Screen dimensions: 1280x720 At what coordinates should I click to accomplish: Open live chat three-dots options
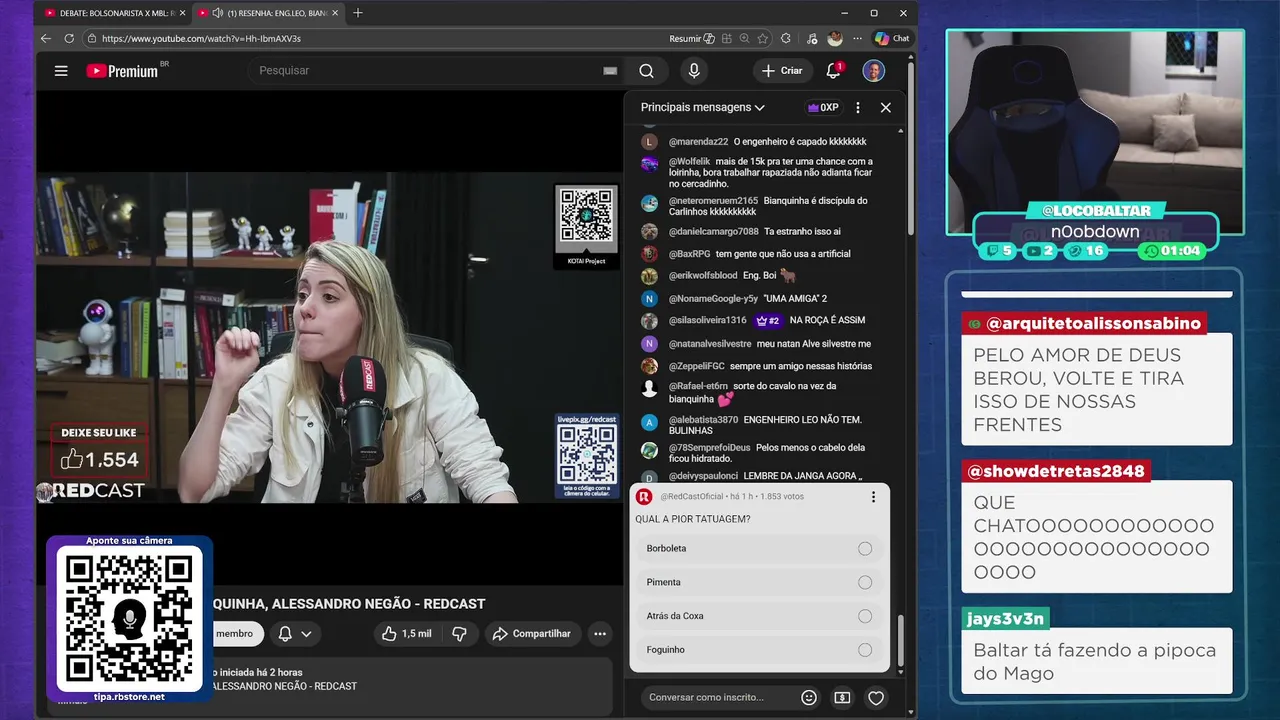[858, 107]
